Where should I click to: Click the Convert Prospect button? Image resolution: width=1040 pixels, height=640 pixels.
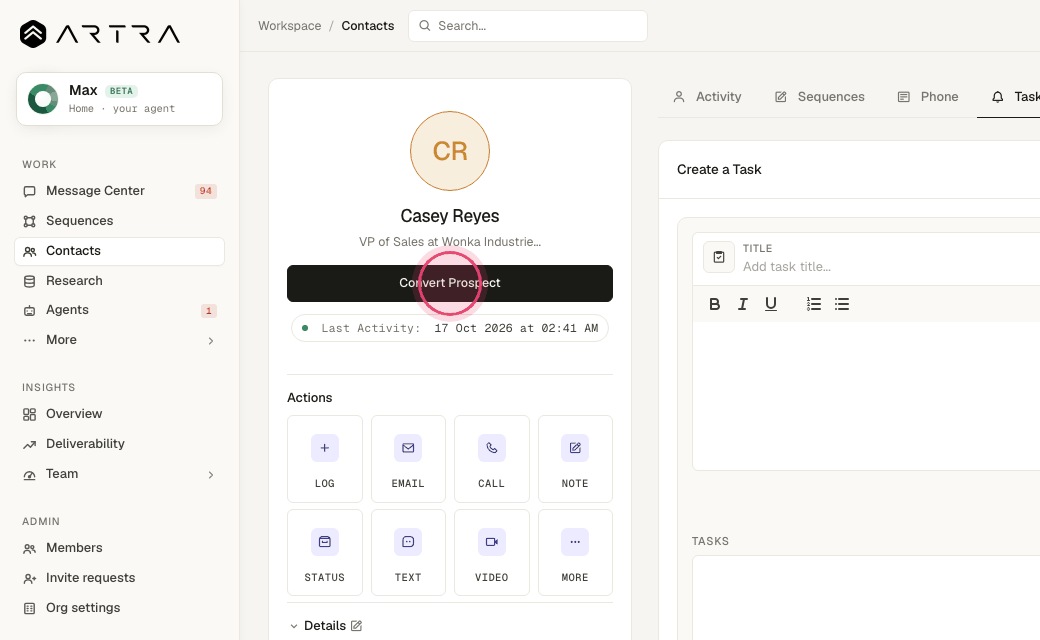pyautogui.click(x=450, y=283)
